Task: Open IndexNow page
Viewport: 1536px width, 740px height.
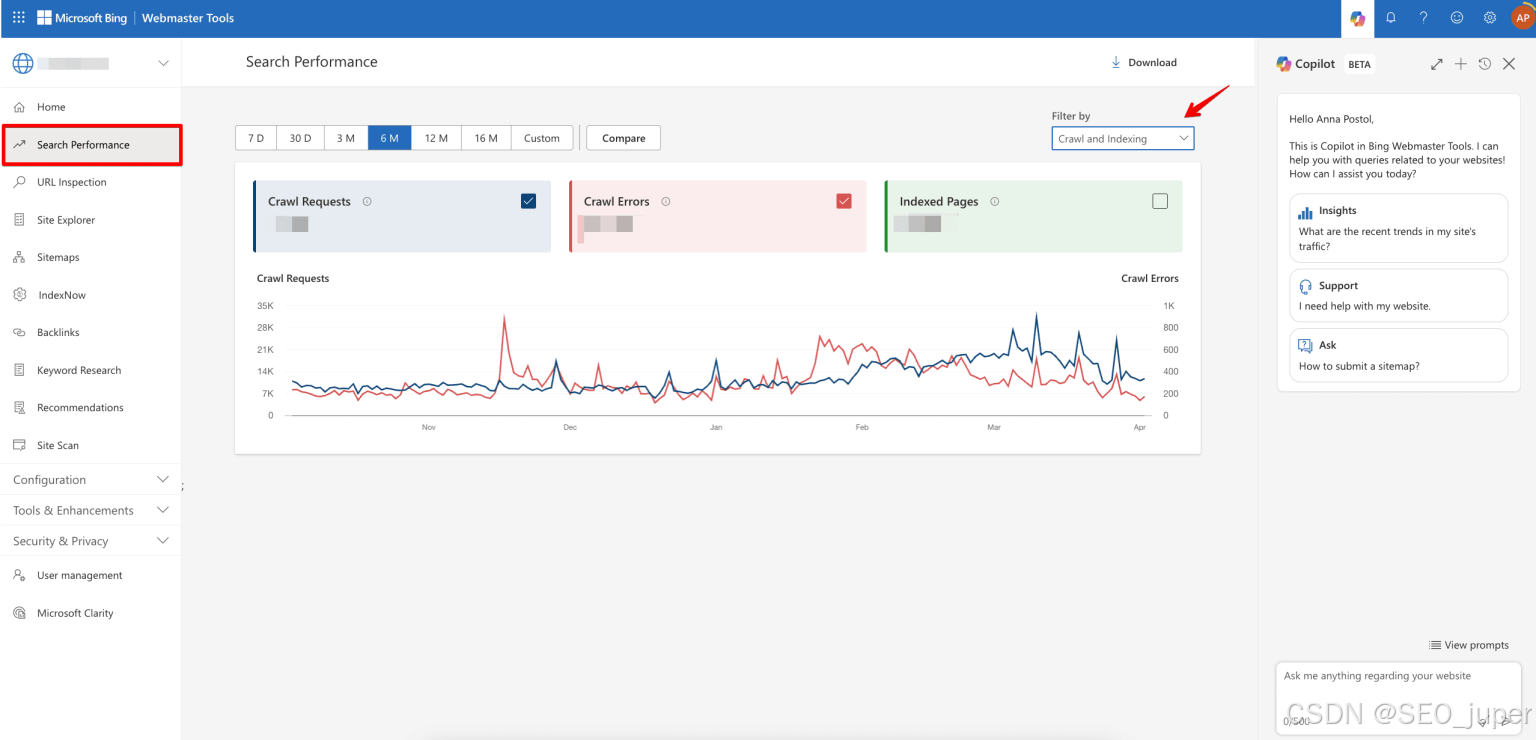Action: [90, 295]
